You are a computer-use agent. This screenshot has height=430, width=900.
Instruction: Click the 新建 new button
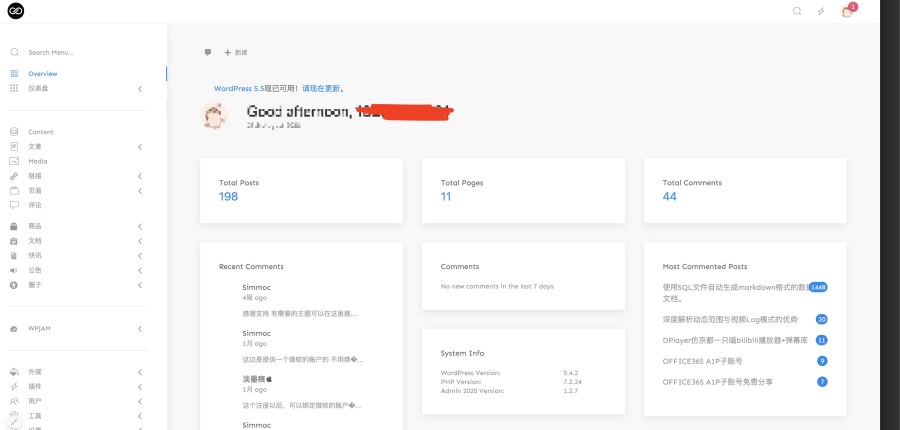[x=236, y=52]
